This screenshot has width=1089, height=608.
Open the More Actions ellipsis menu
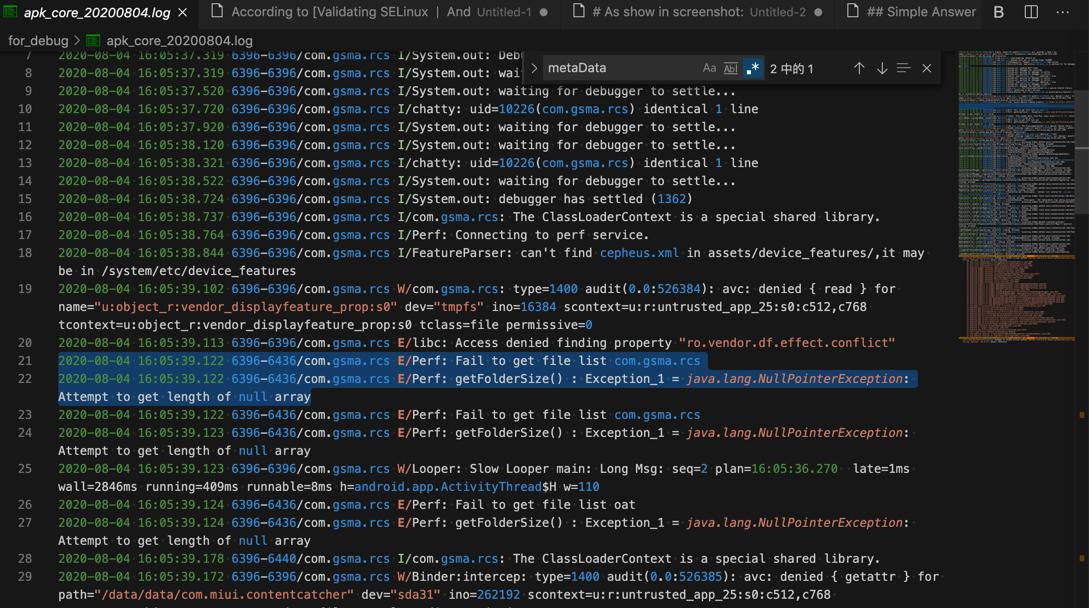[x=1063, y=12]
